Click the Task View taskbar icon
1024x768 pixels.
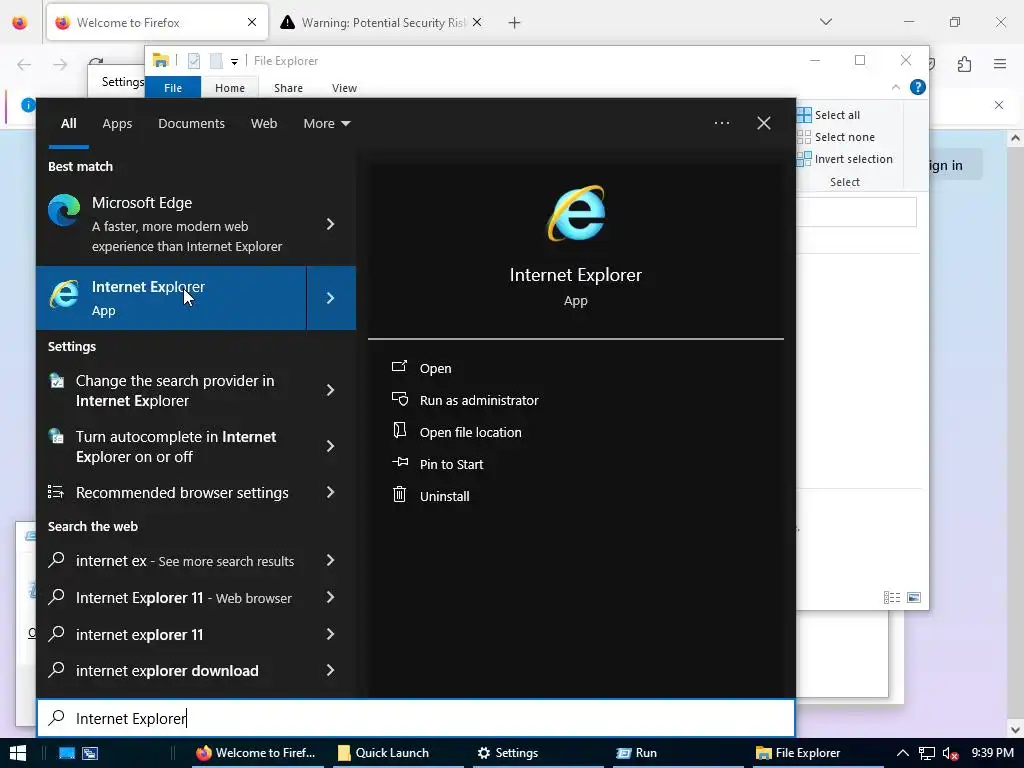(x=89, y=753)
